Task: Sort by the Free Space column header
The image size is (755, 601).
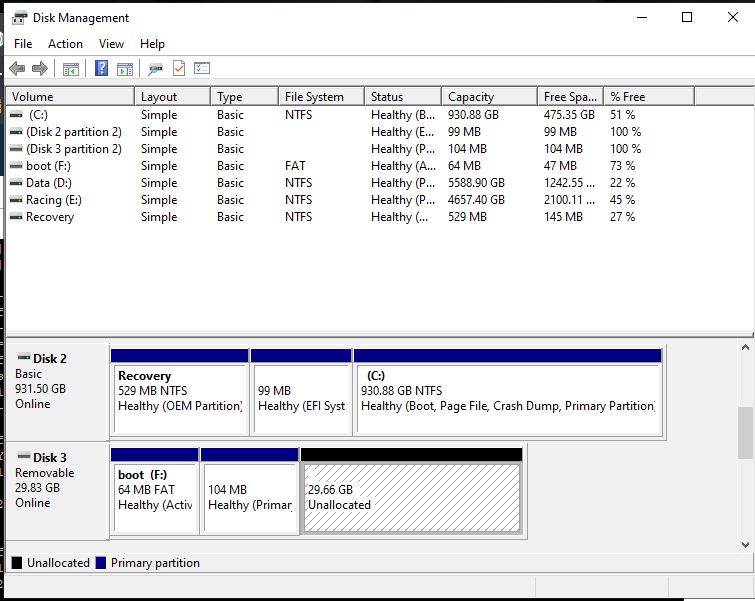Action: tap(571, 97)
